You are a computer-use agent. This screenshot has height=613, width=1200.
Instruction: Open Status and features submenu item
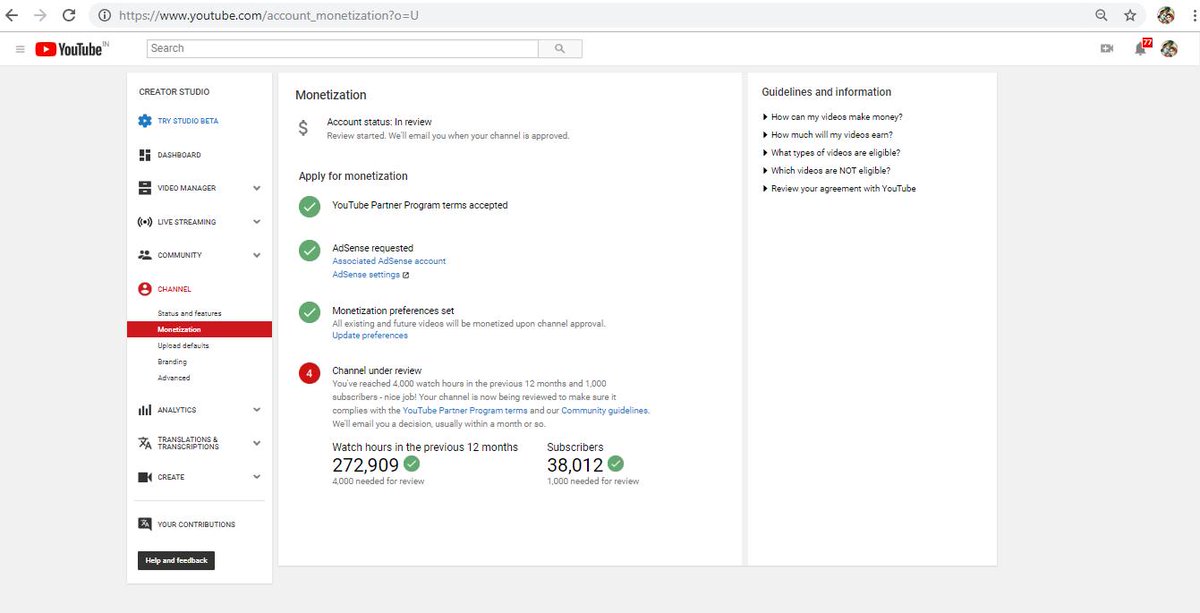pyautogui.click(x=190, y=314)
